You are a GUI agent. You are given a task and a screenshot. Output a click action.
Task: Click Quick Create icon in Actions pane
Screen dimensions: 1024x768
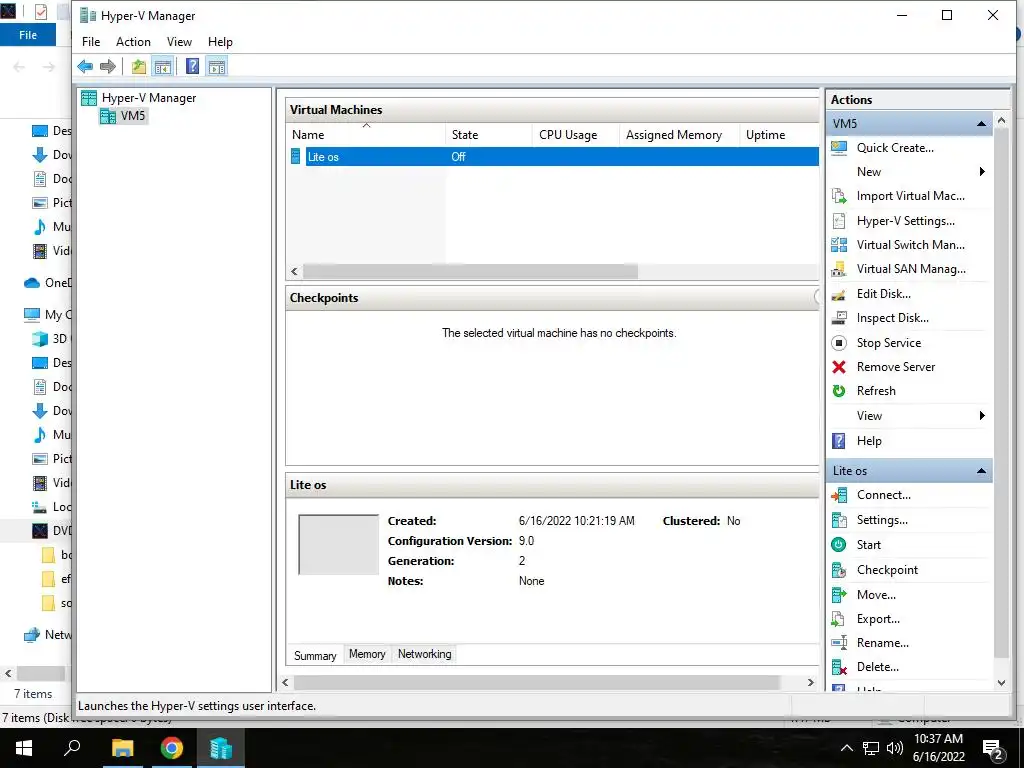839,148
